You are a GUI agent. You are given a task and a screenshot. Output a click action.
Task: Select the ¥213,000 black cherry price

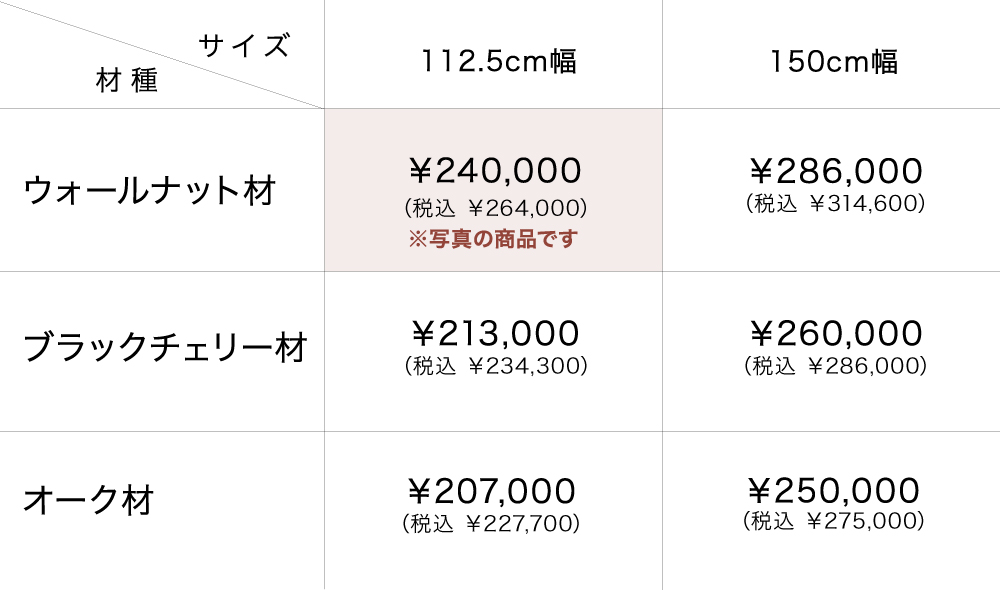click(x=495, y=333)
